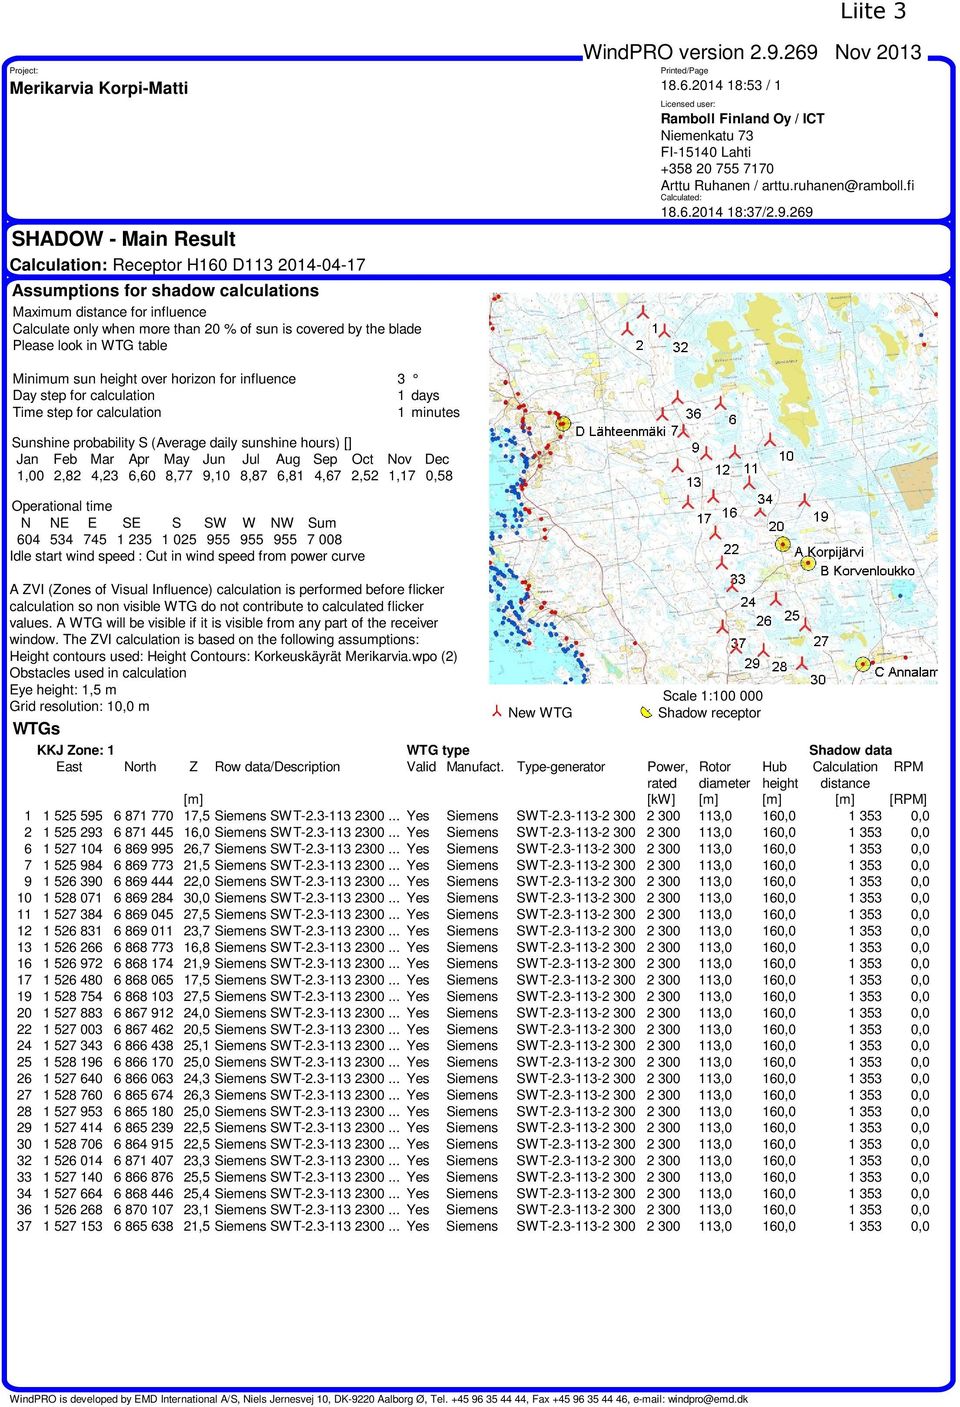Viewport: 960px width, 1407px height.
Task: Select the 'Shadow data' column group header
Action: 850,750
